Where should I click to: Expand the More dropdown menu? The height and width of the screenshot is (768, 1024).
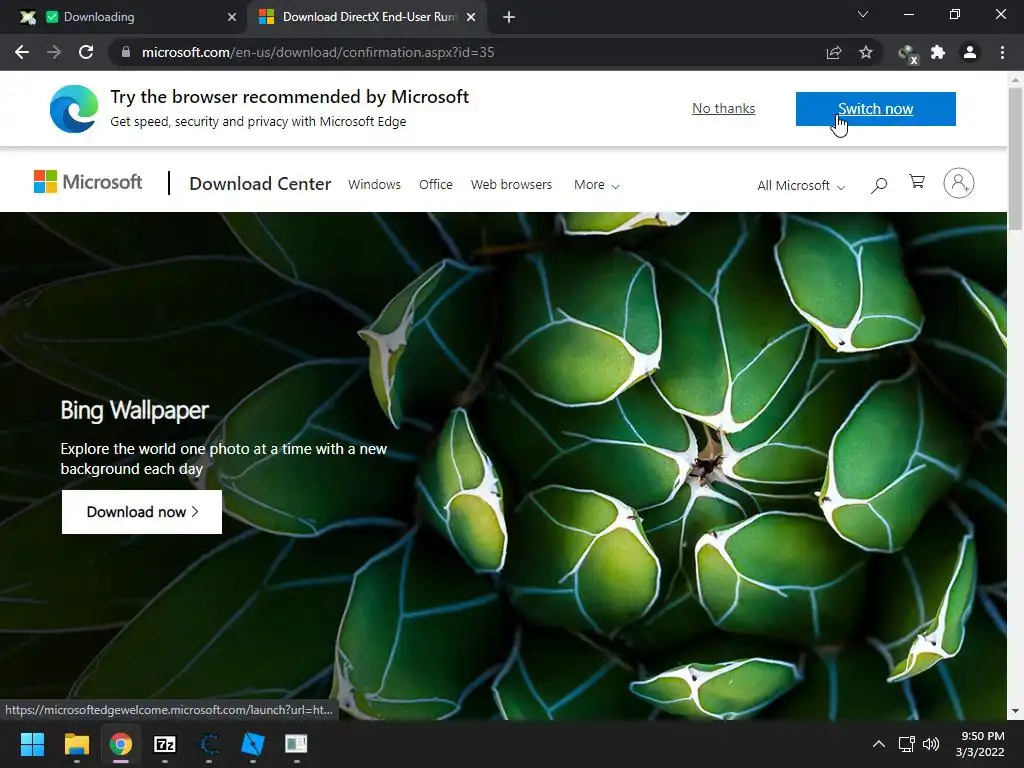[596, 185]
